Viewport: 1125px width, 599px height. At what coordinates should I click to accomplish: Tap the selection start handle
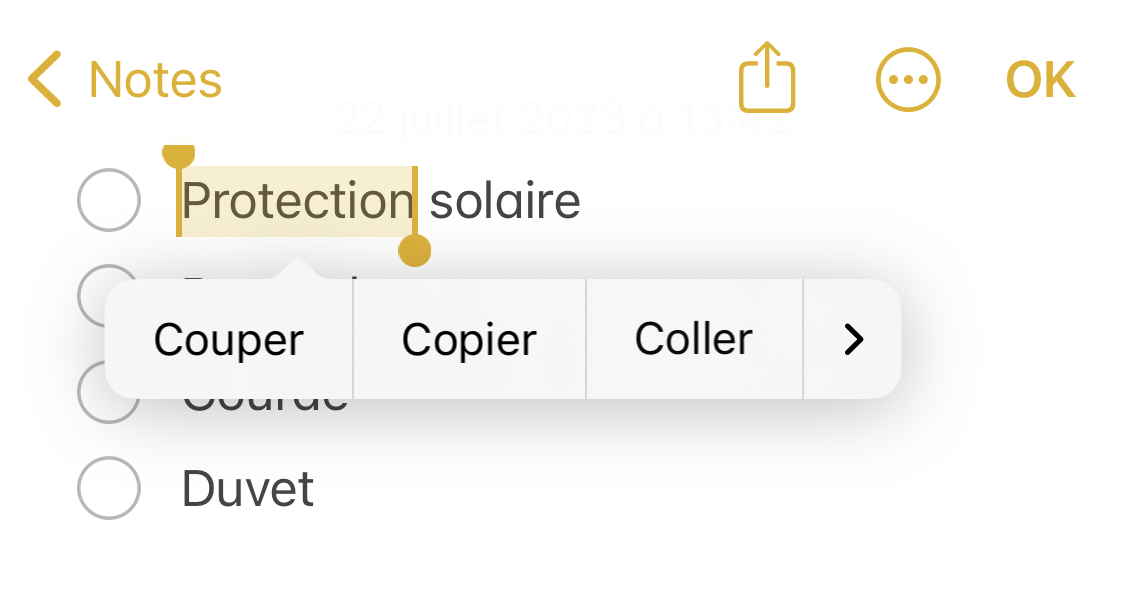(178, 157)
